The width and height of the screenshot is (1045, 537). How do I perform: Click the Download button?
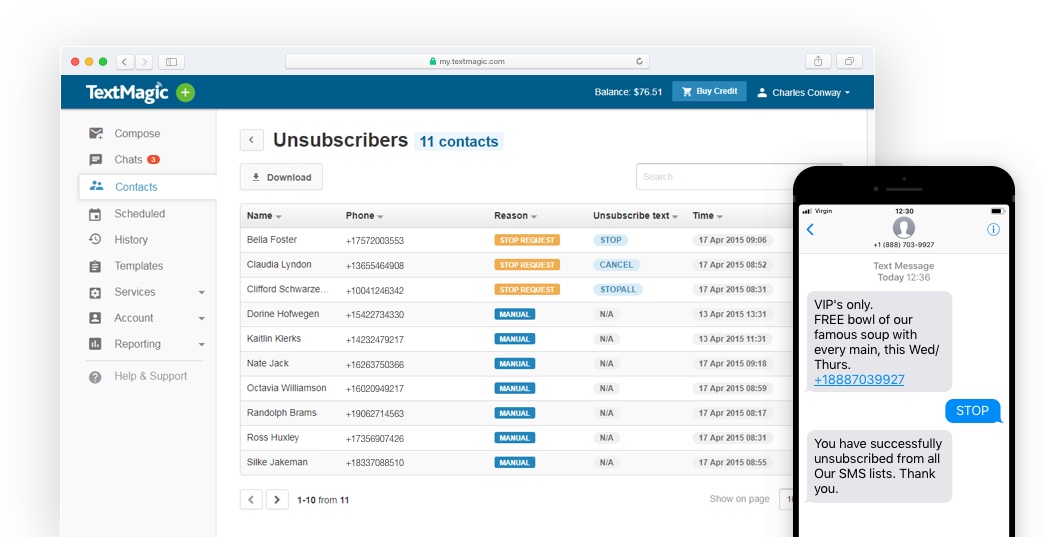click(281, 177)
